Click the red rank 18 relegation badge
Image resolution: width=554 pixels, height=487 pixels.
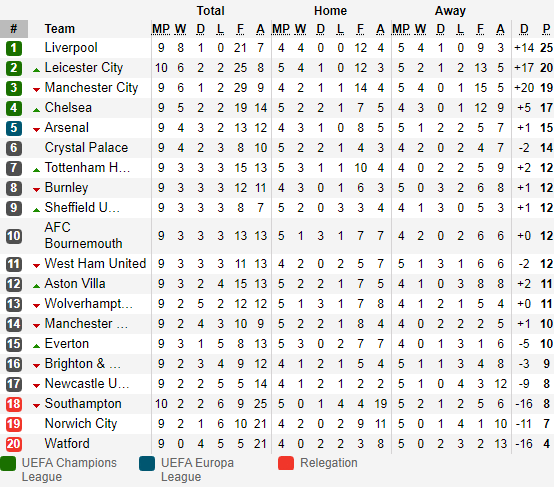[14, 404]
